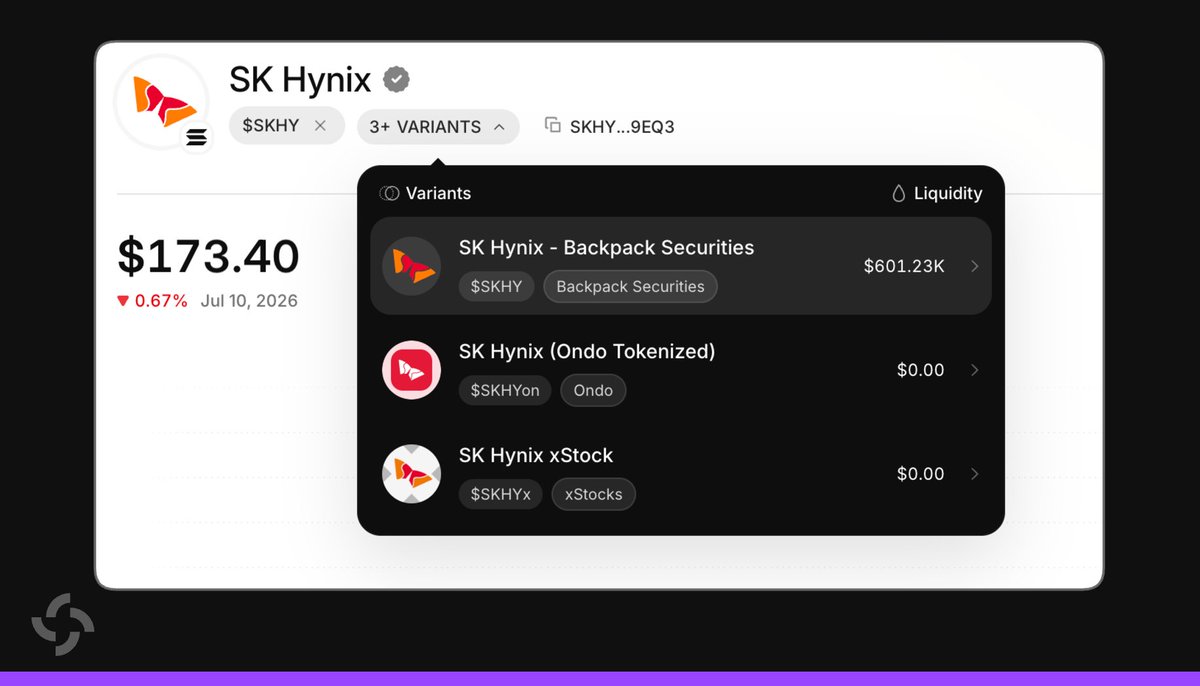Screen dimensions: 1200x686
Task: Click the $0.00 liquidity for xStock
Action: tap(920, 474)
